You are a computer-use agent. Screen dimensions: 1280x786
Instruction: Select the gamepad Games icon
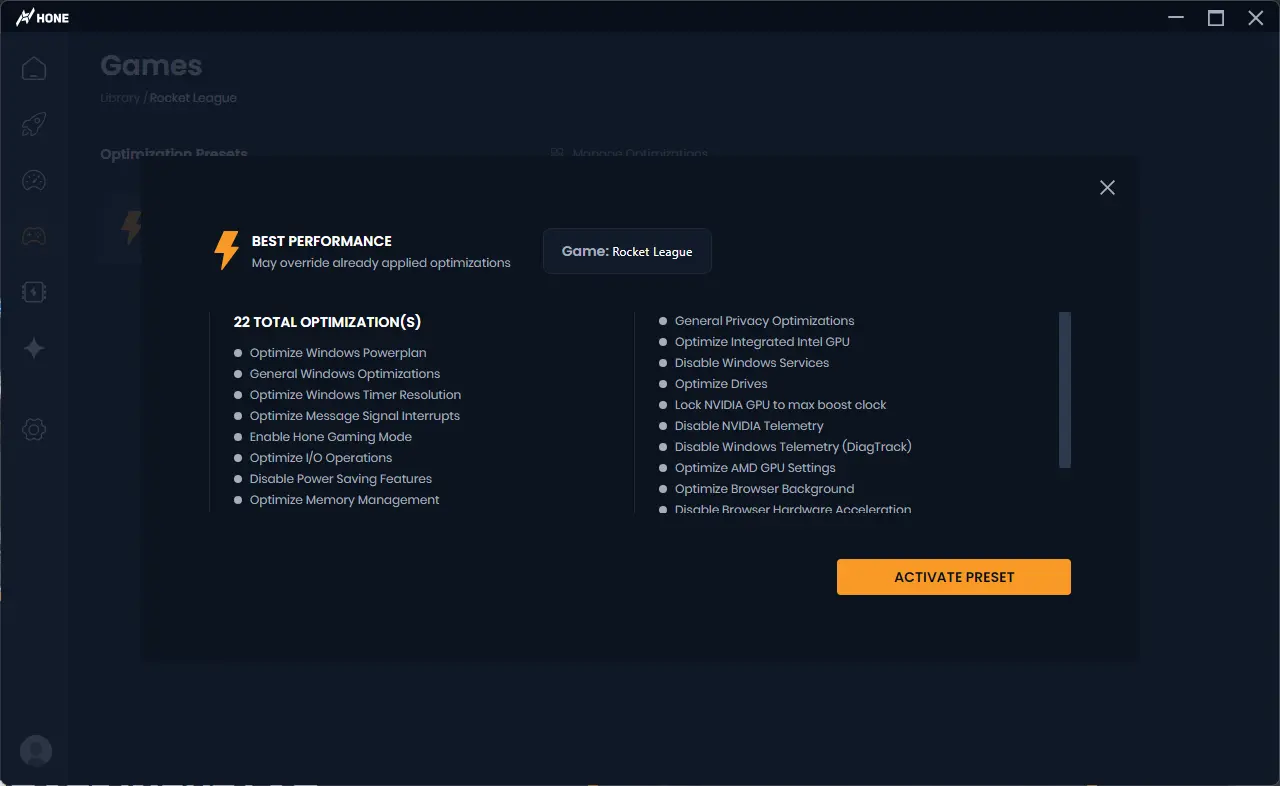click(34, 237)
